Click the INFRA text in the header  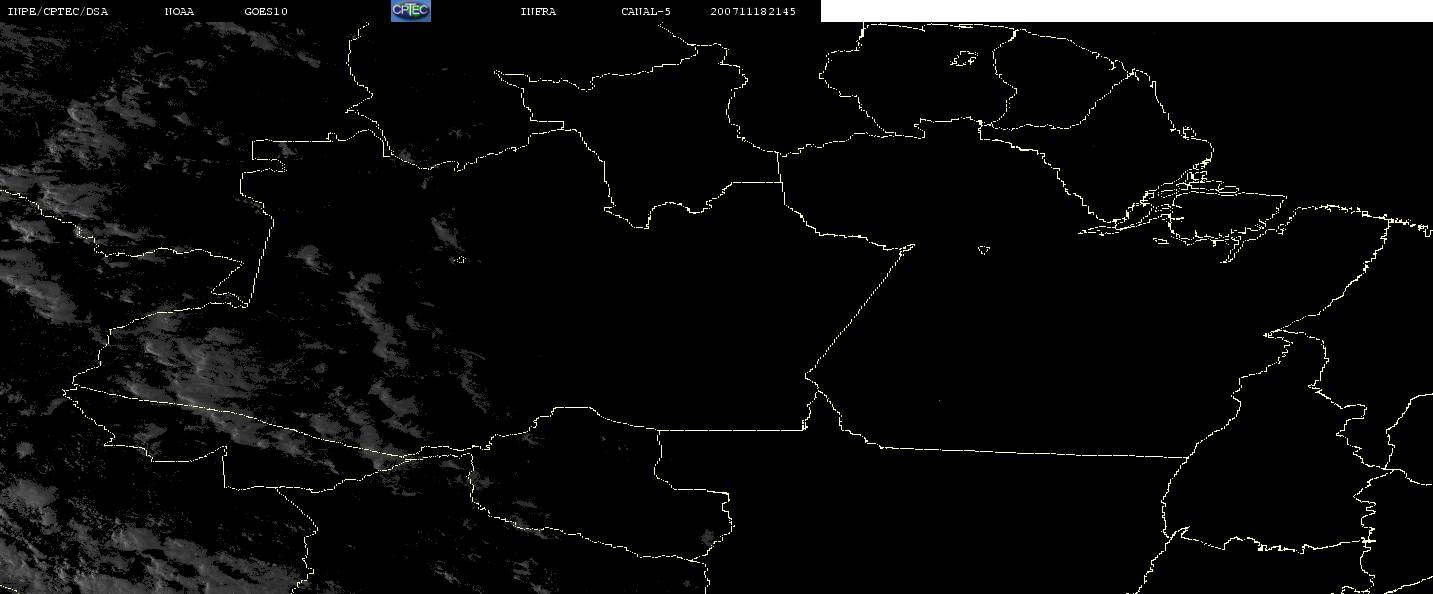coord(538,12)
